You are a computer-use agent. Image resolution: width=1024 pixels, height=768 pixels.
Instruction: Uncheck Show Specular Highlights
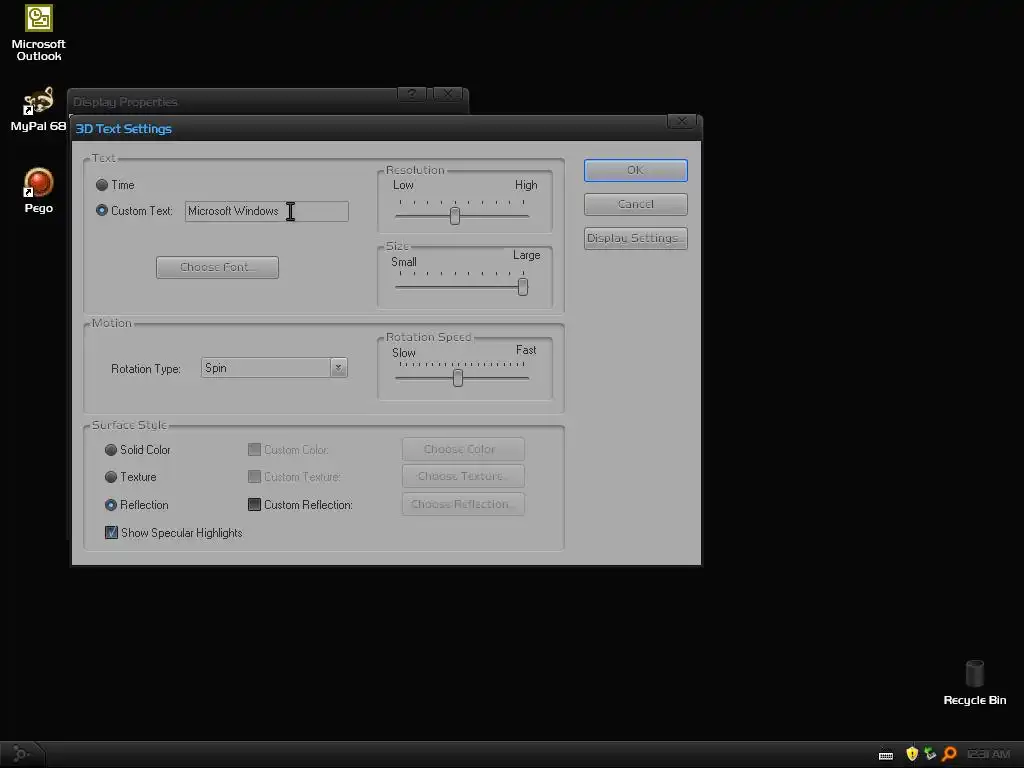click(111, 532)
